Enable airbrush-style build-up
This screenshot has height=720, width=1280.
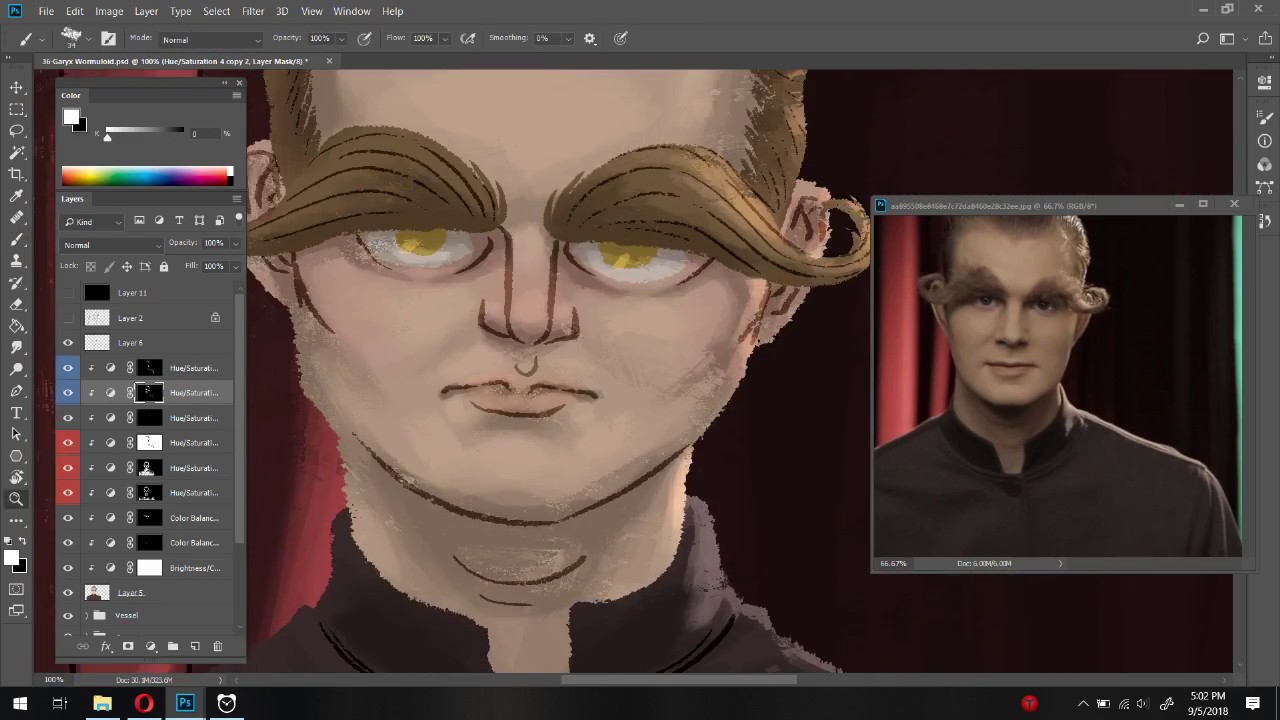click(x=467, y=39)
